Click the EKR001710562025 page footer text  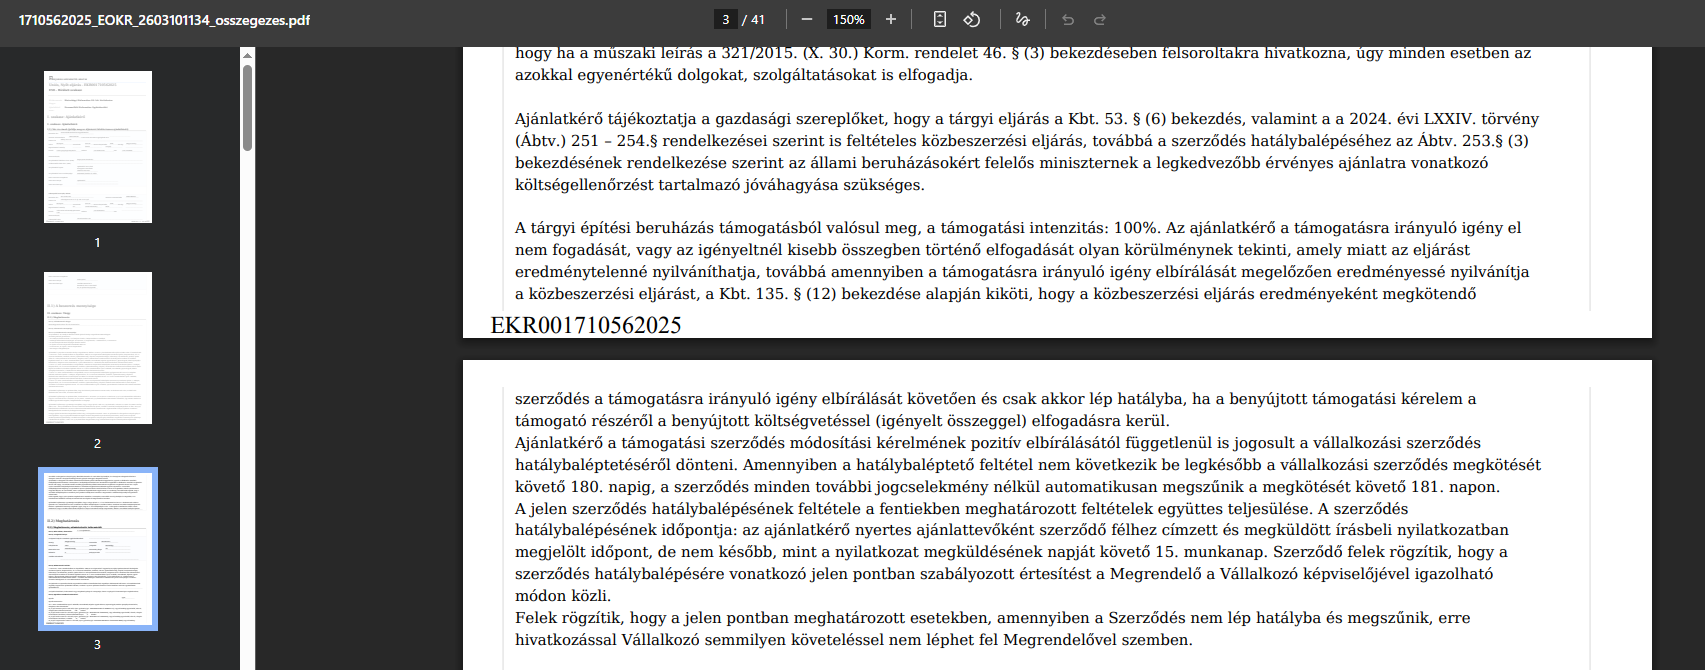(586, 325)
